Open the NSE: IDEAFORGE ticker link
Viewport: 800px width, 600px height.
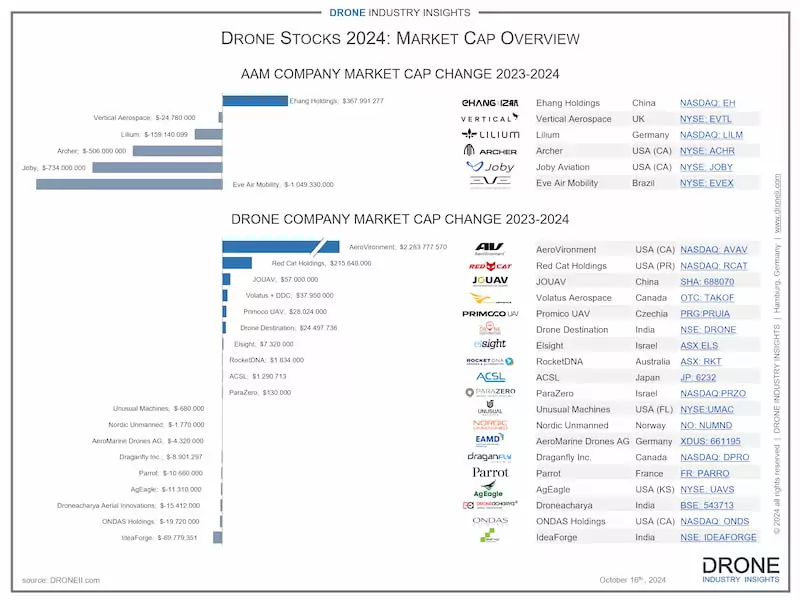[x=718, y=537]
